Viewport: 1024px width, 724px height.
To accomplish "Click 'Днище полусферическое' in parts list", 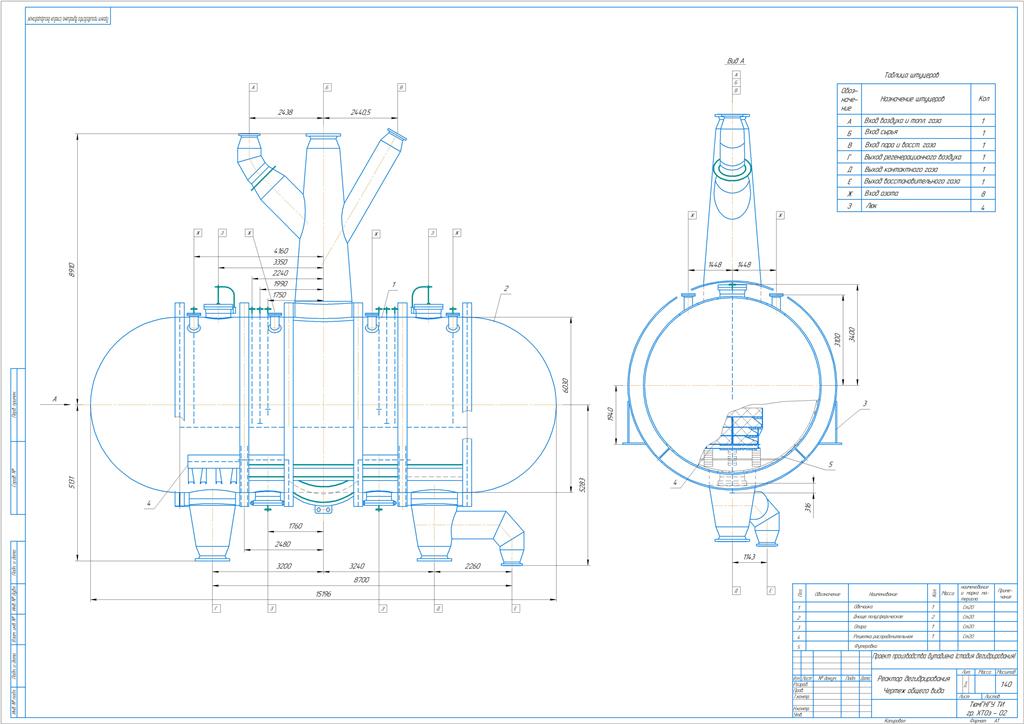I will [x=878, y=618].
